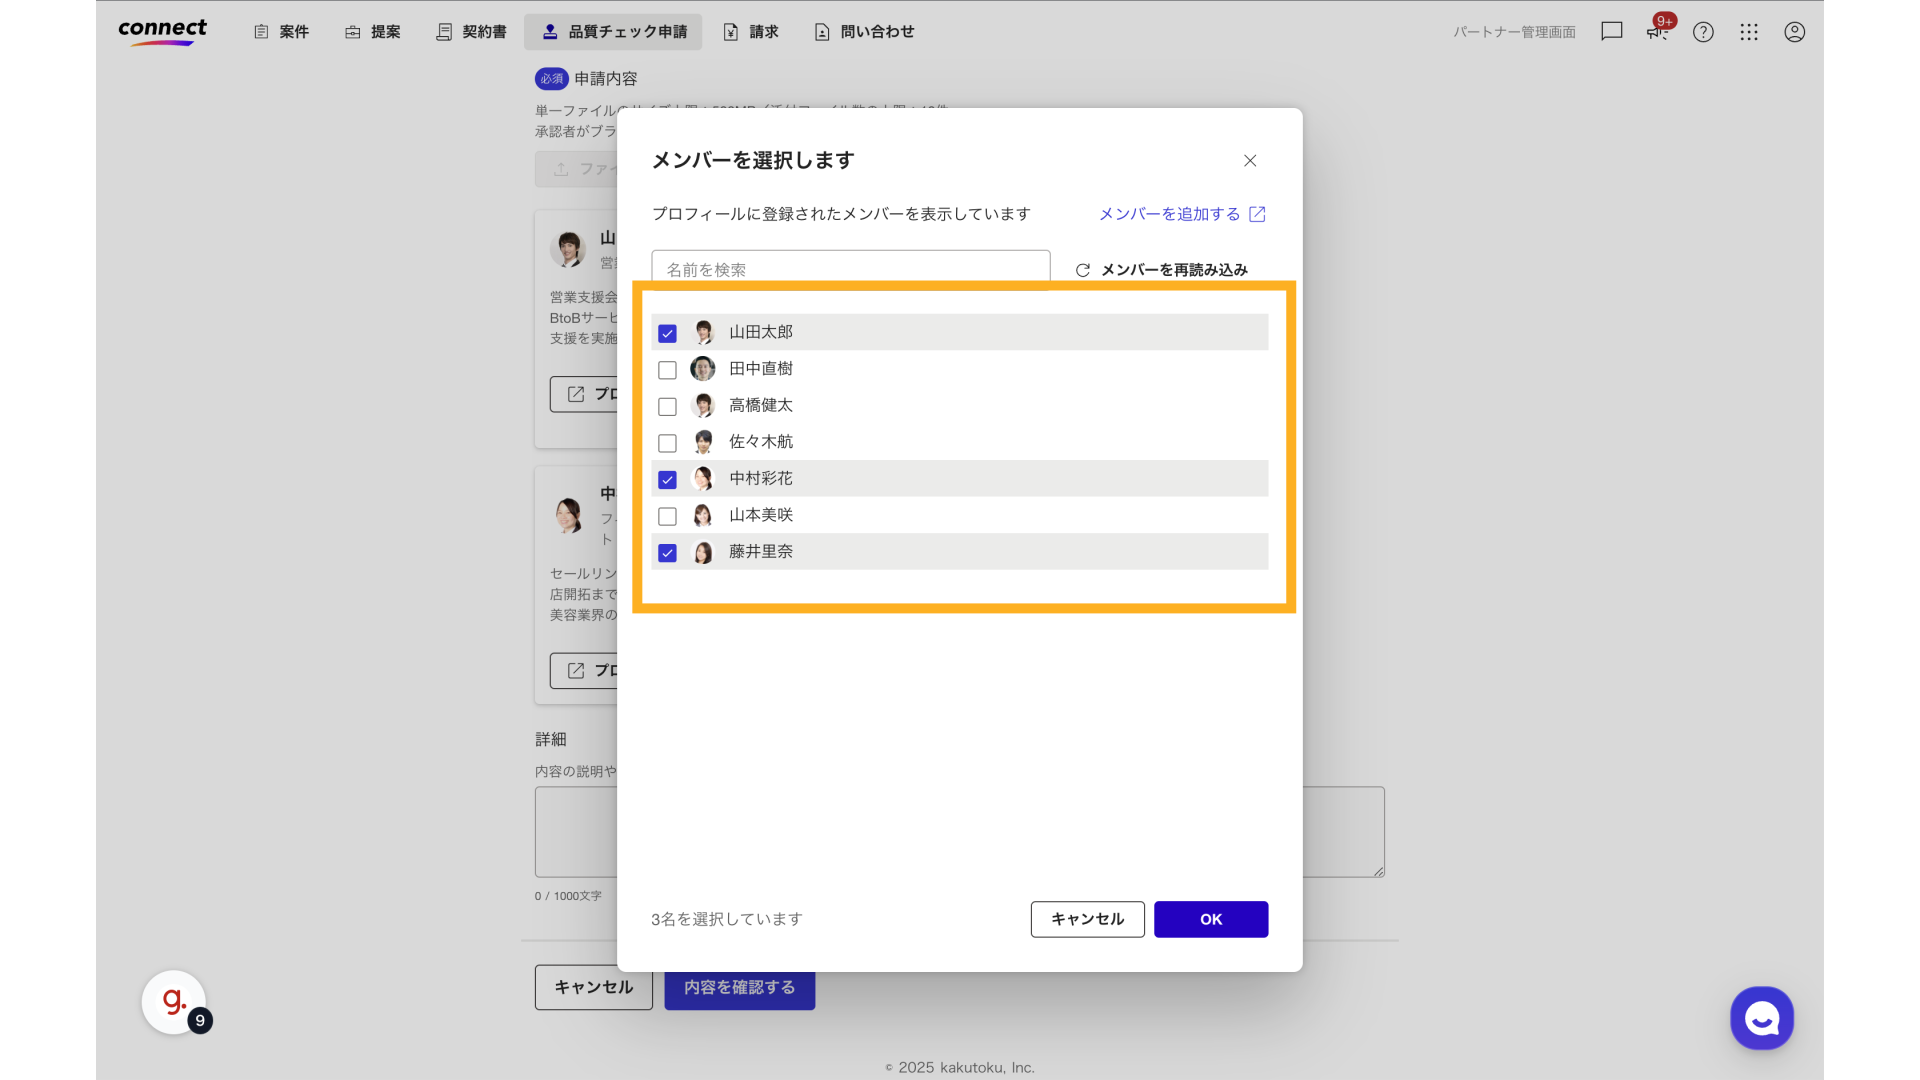Uncheck 山田太郎 in the member list
This screenshot has width=1920, height=1080.
(x=667, y=333)
